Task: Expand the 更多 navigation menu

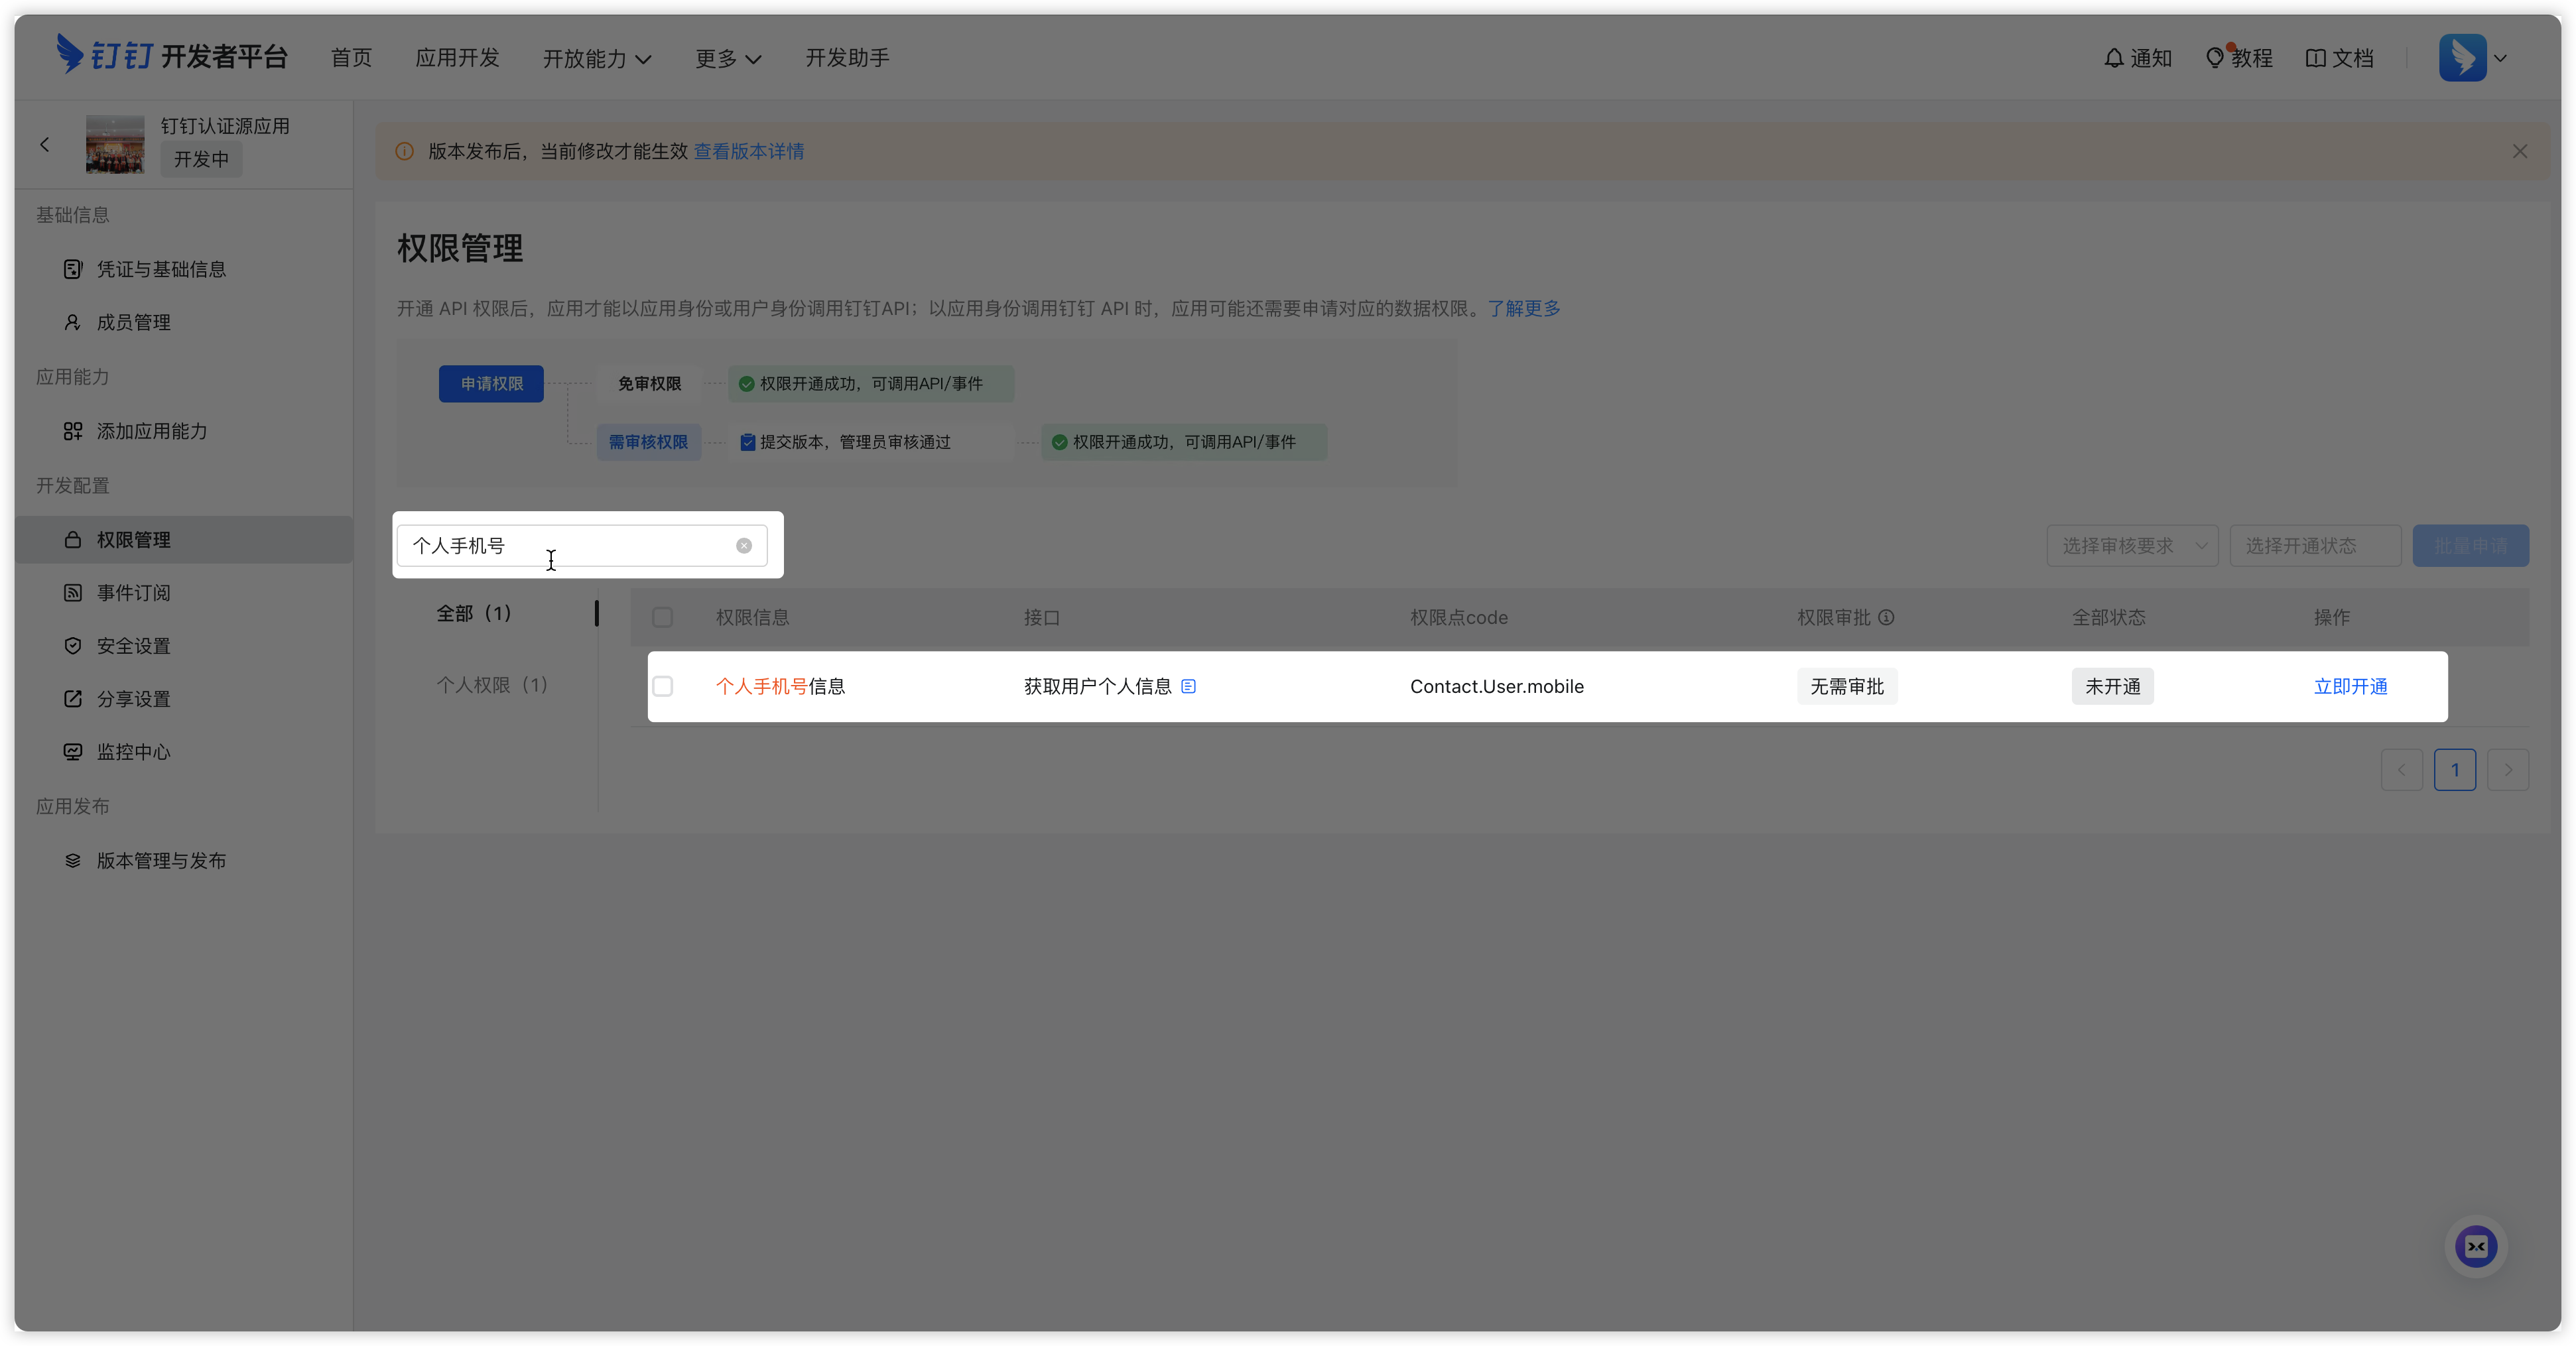Action: (728, 59)
